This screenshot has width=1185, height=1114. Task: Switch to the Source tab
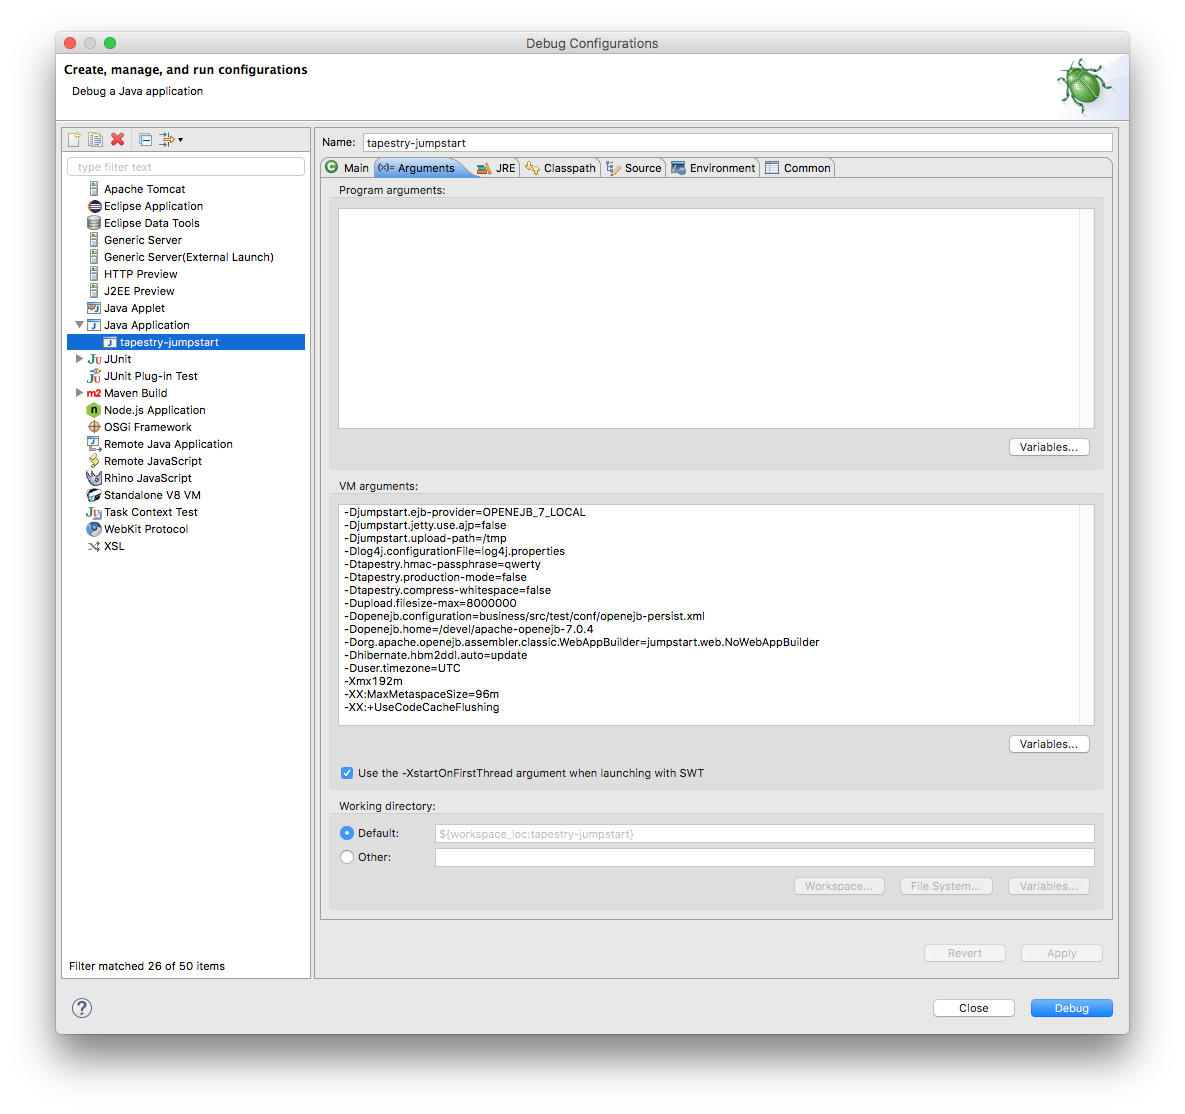[633, 168]
